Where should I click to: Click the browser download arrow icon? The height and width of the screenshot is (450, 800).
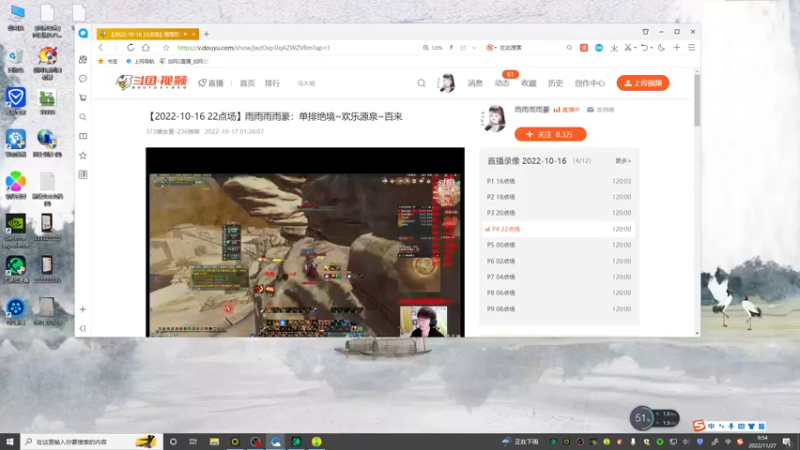point(614,47)
